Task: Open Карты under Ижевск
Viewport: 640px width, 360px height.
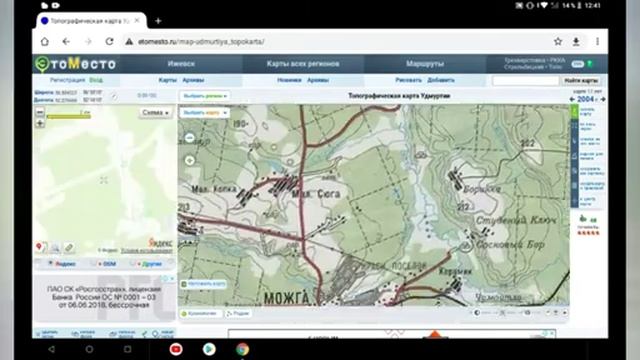Action: [x=167, y=80]
